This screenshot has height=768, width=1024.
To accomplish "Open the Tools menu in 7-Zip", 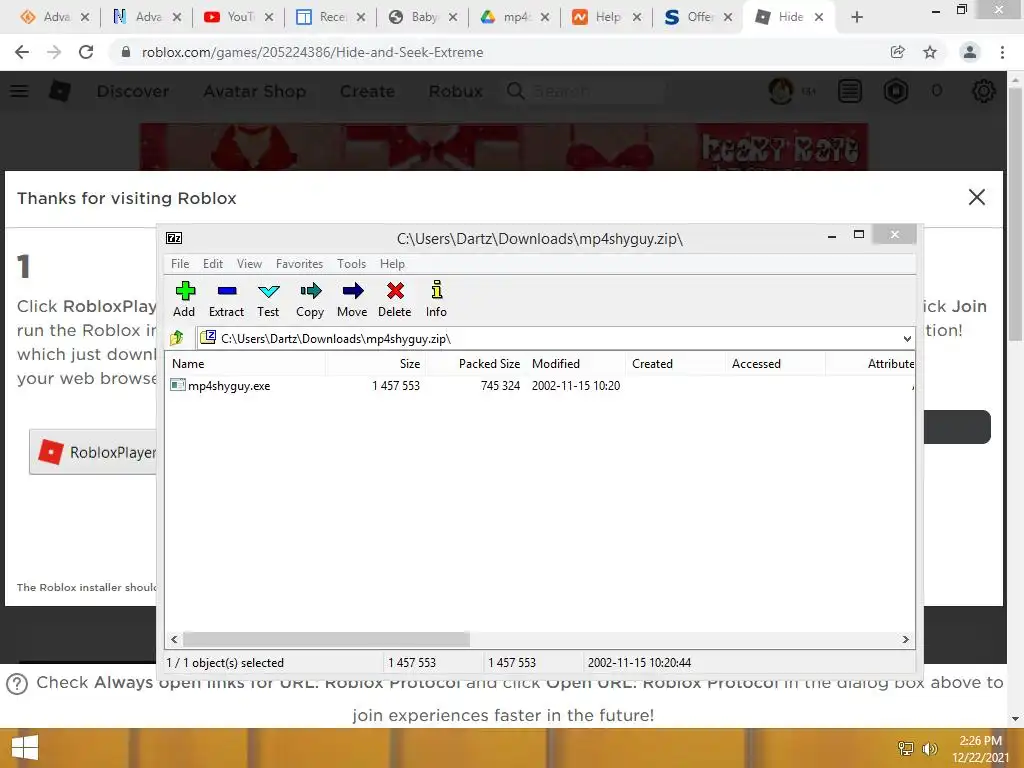I will 351,264.
